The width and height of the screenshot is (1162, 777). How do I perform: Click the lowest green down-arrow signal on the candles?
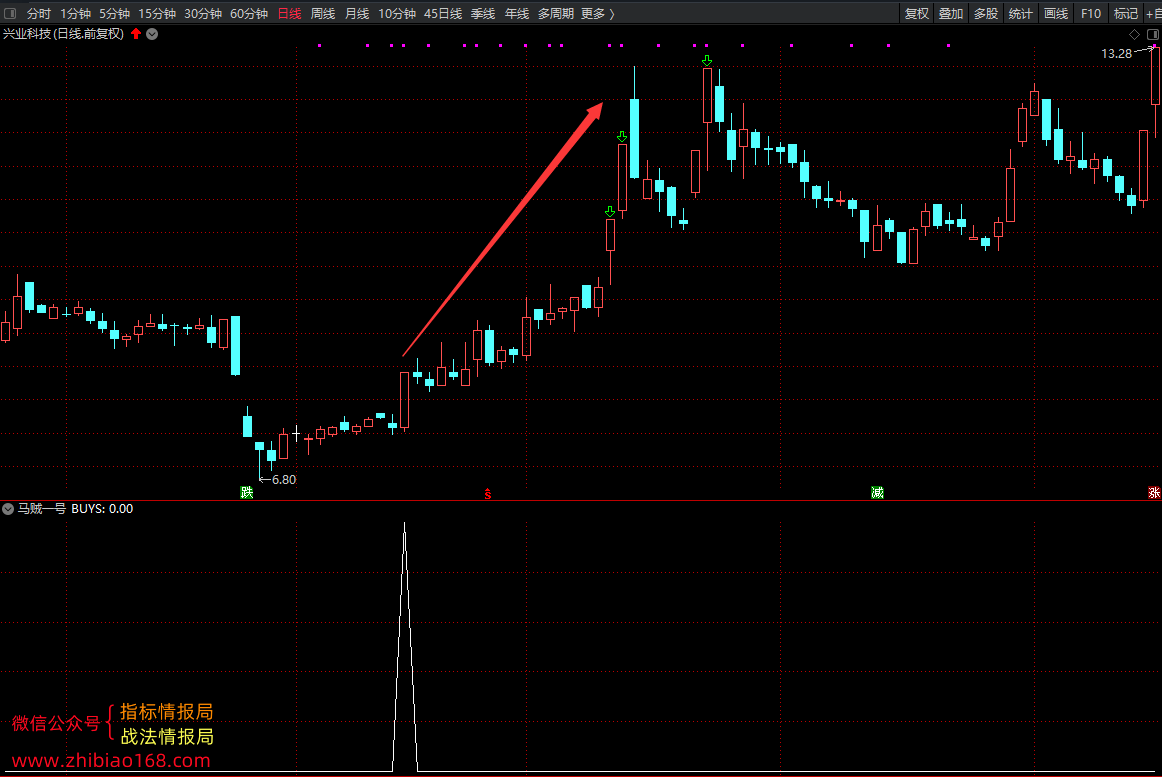coord(610,212)
